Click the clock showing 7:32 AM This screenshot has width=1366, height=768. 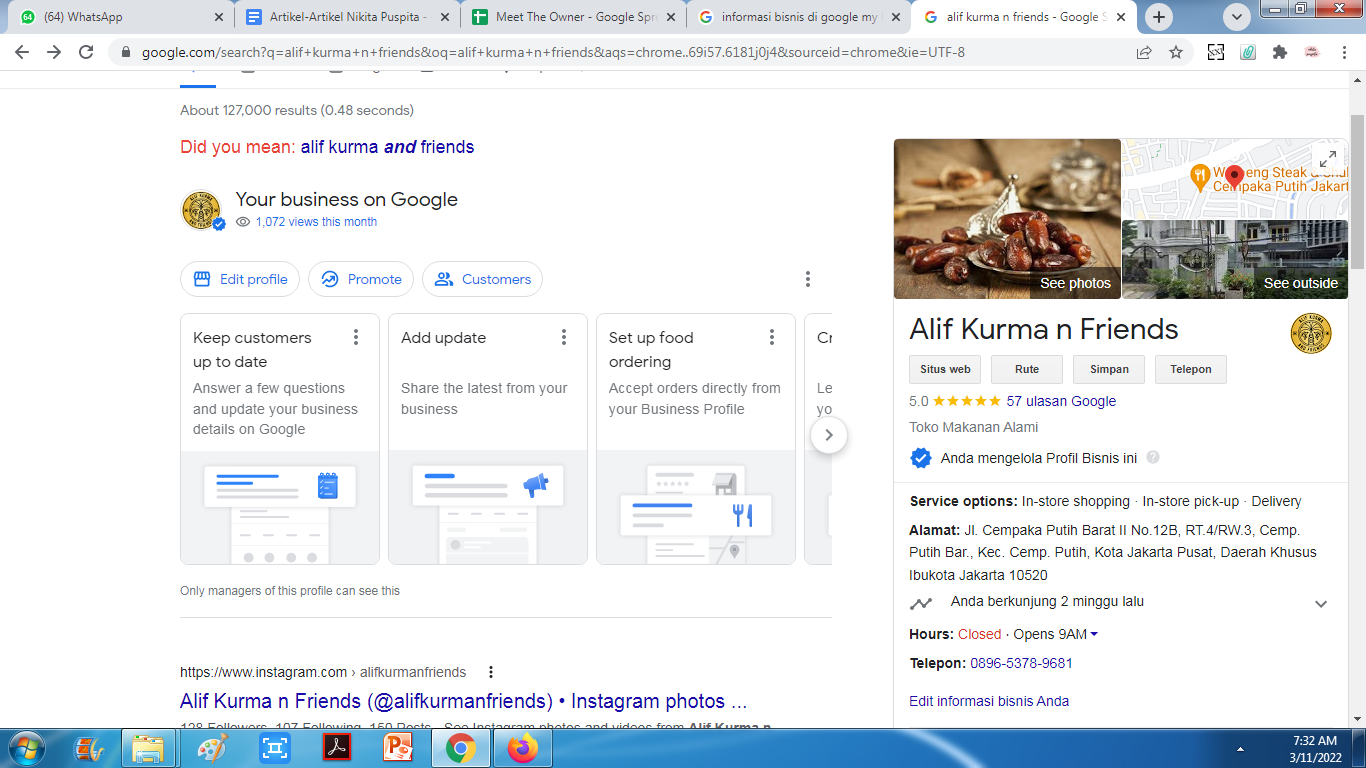coord(1315,741)
